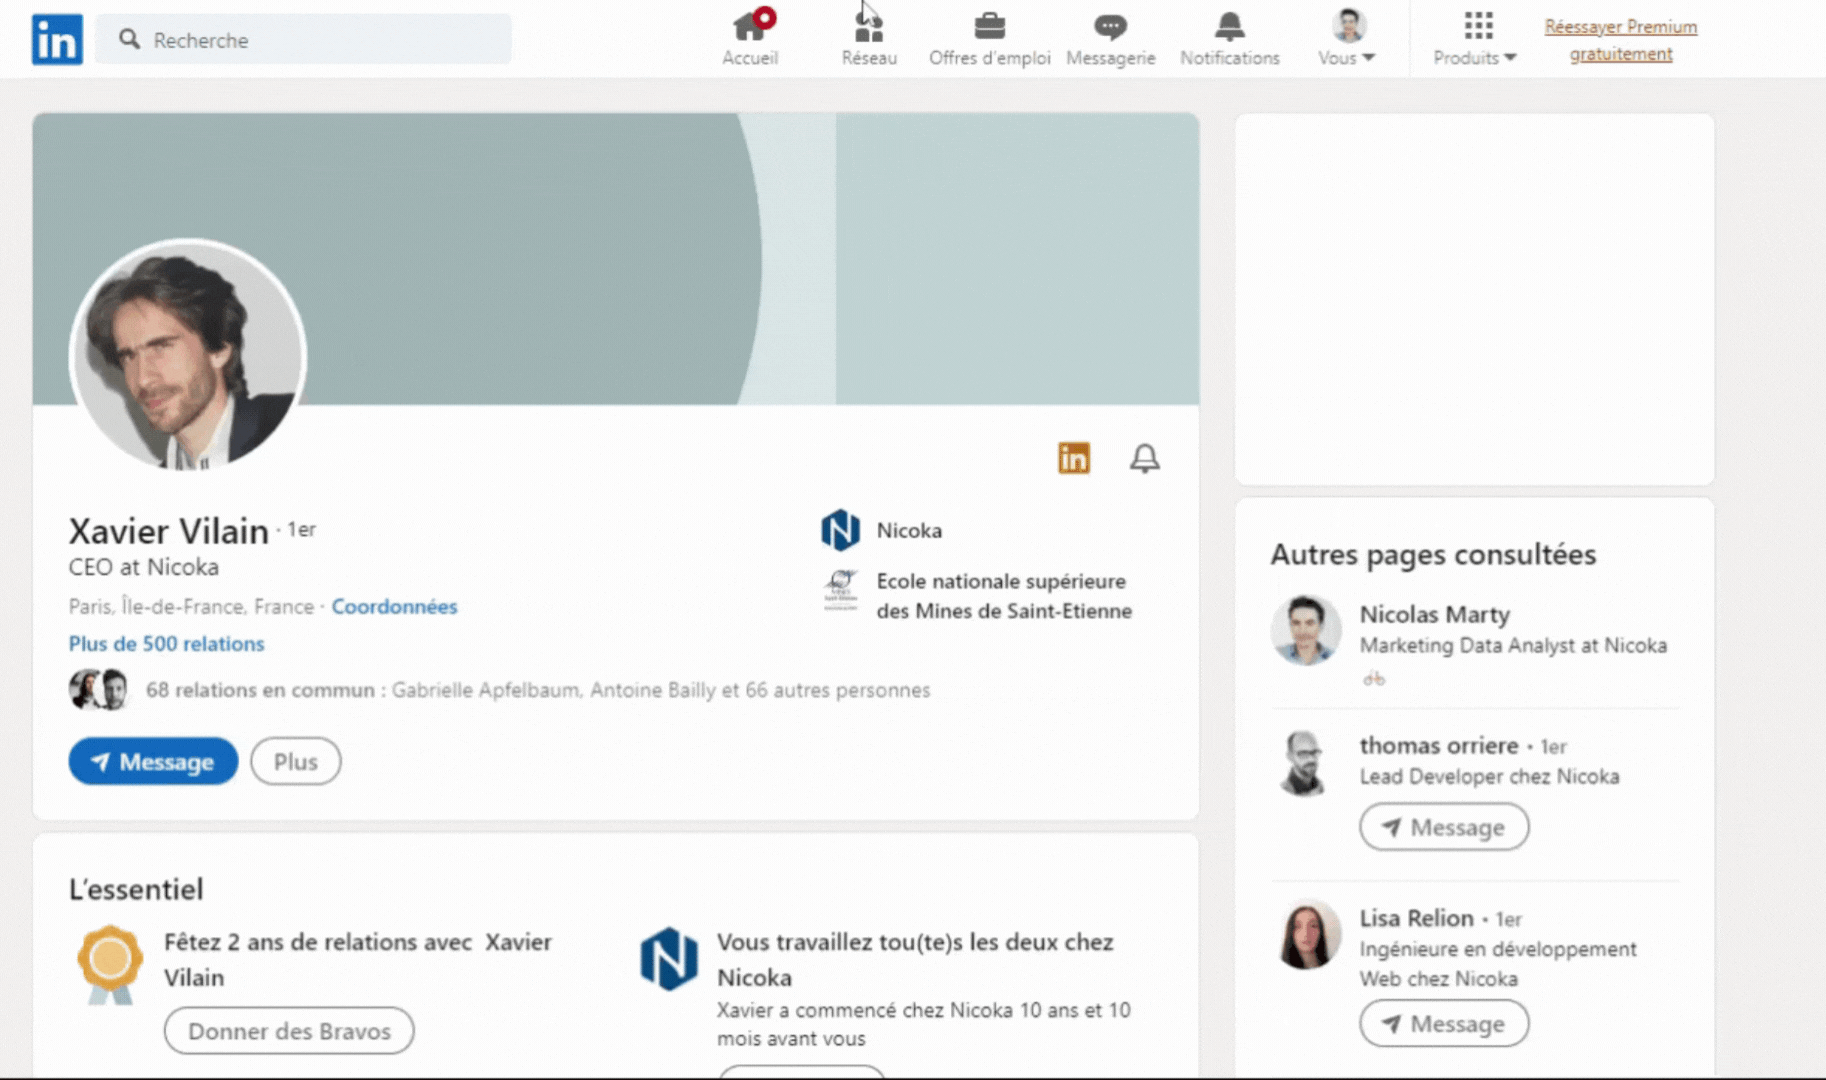Expand the Vous profile menu
This screenshot has width=1826, height=1080.
click(1347, 38)
